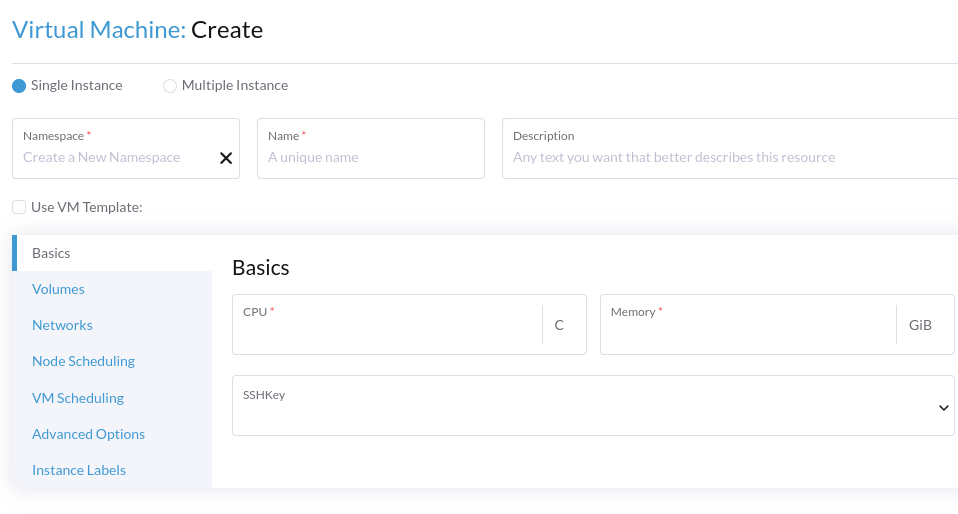The height and width of the screenshot is (514, 958).
Task: Show the Advanced Options tab
Action: 88,434
